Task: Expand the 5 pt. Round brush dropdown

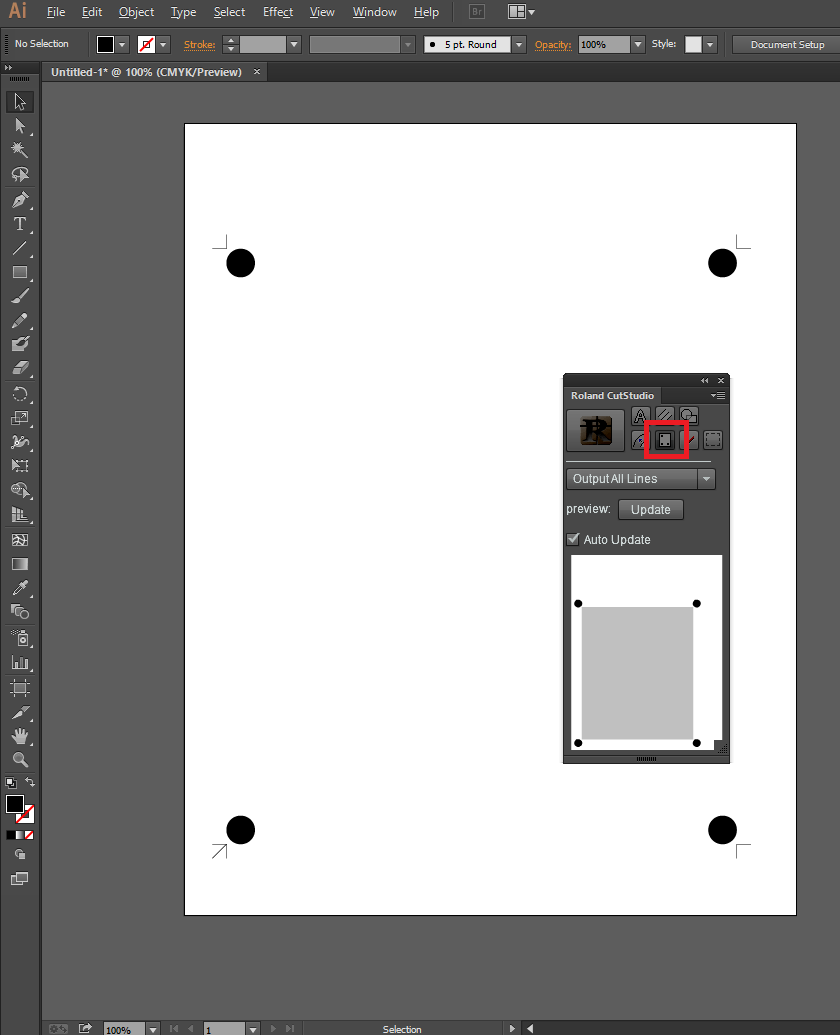Action: 518,45
